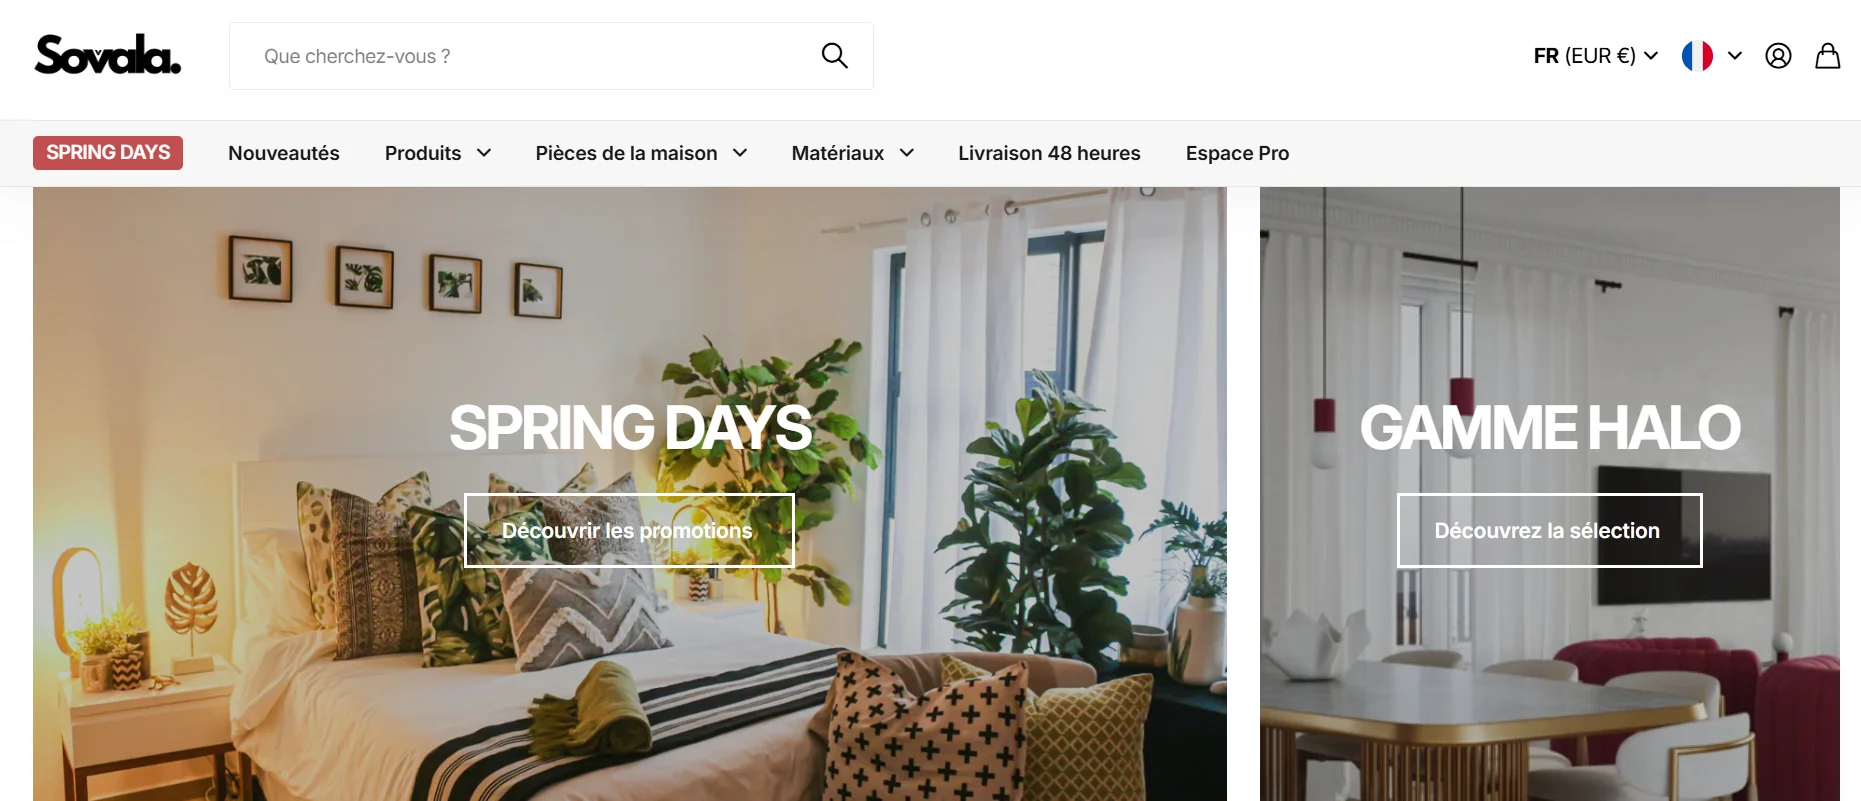The width and height of the screenshot is (1861, 801).
Task: Go to the Sovala logo homepage
Action: (108, 55)
